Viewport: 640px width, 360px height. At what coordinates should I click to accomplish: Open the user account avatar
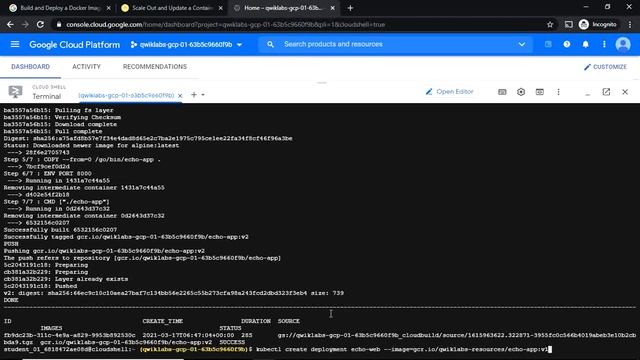623,44
